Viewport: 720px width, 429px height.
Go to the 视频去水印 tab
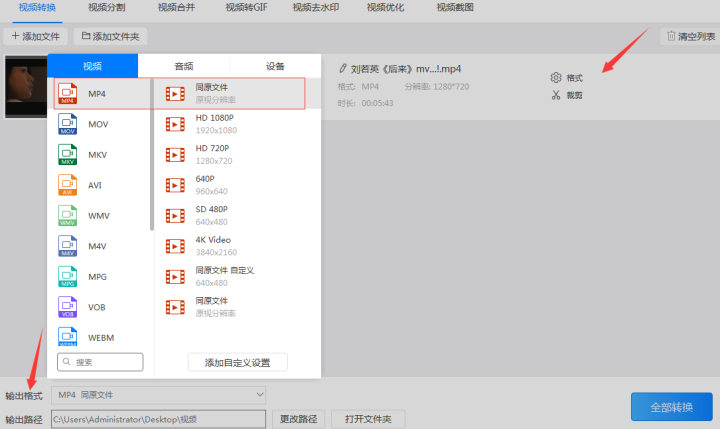pyautogui.click(x=316, y=8)
